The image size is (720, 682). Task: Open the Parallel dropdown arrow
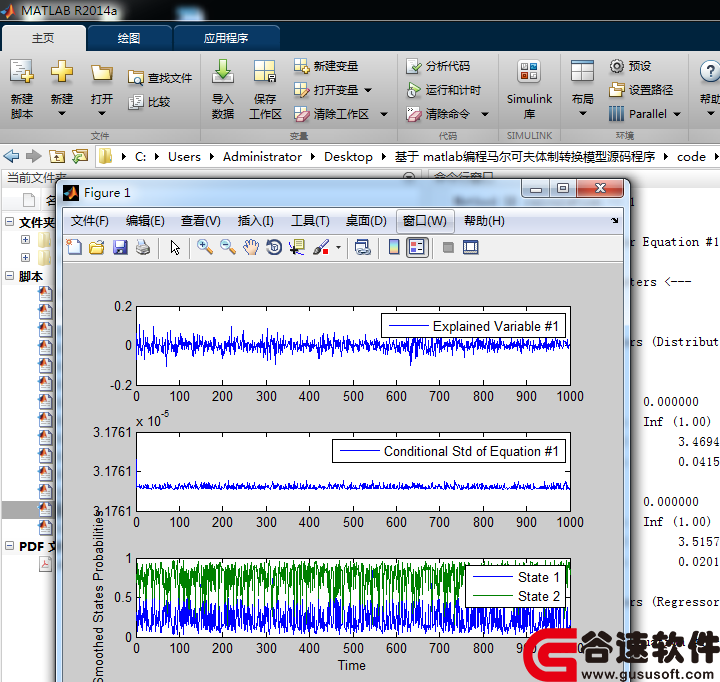tap(677, 114)
